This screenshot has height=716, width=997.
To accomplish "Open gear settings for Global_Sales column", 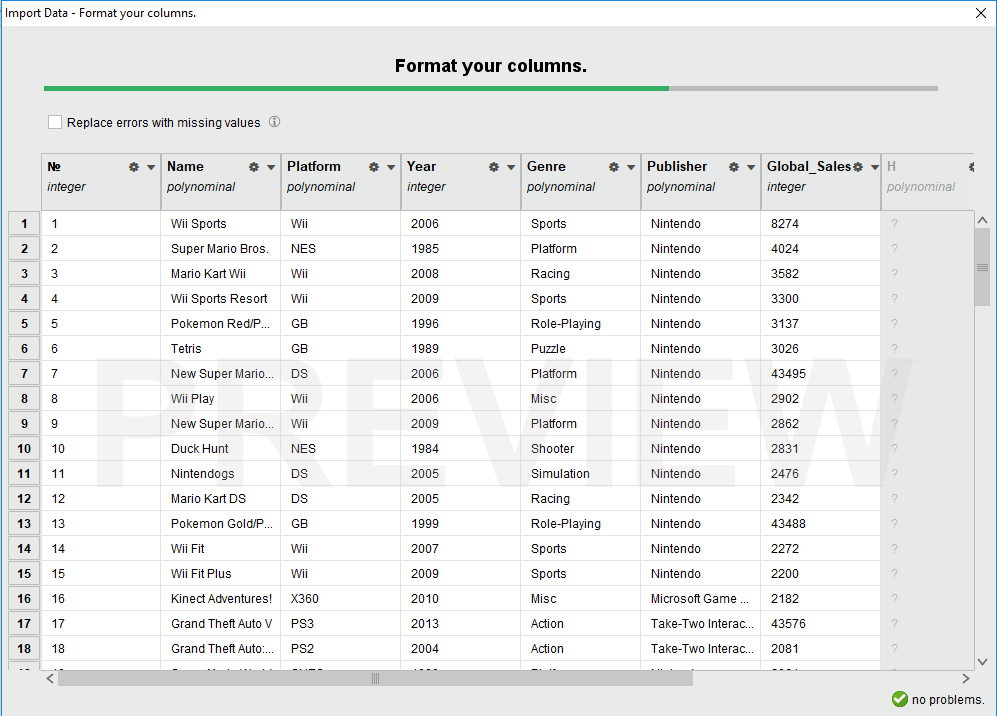I will click(x=858, y=167).
